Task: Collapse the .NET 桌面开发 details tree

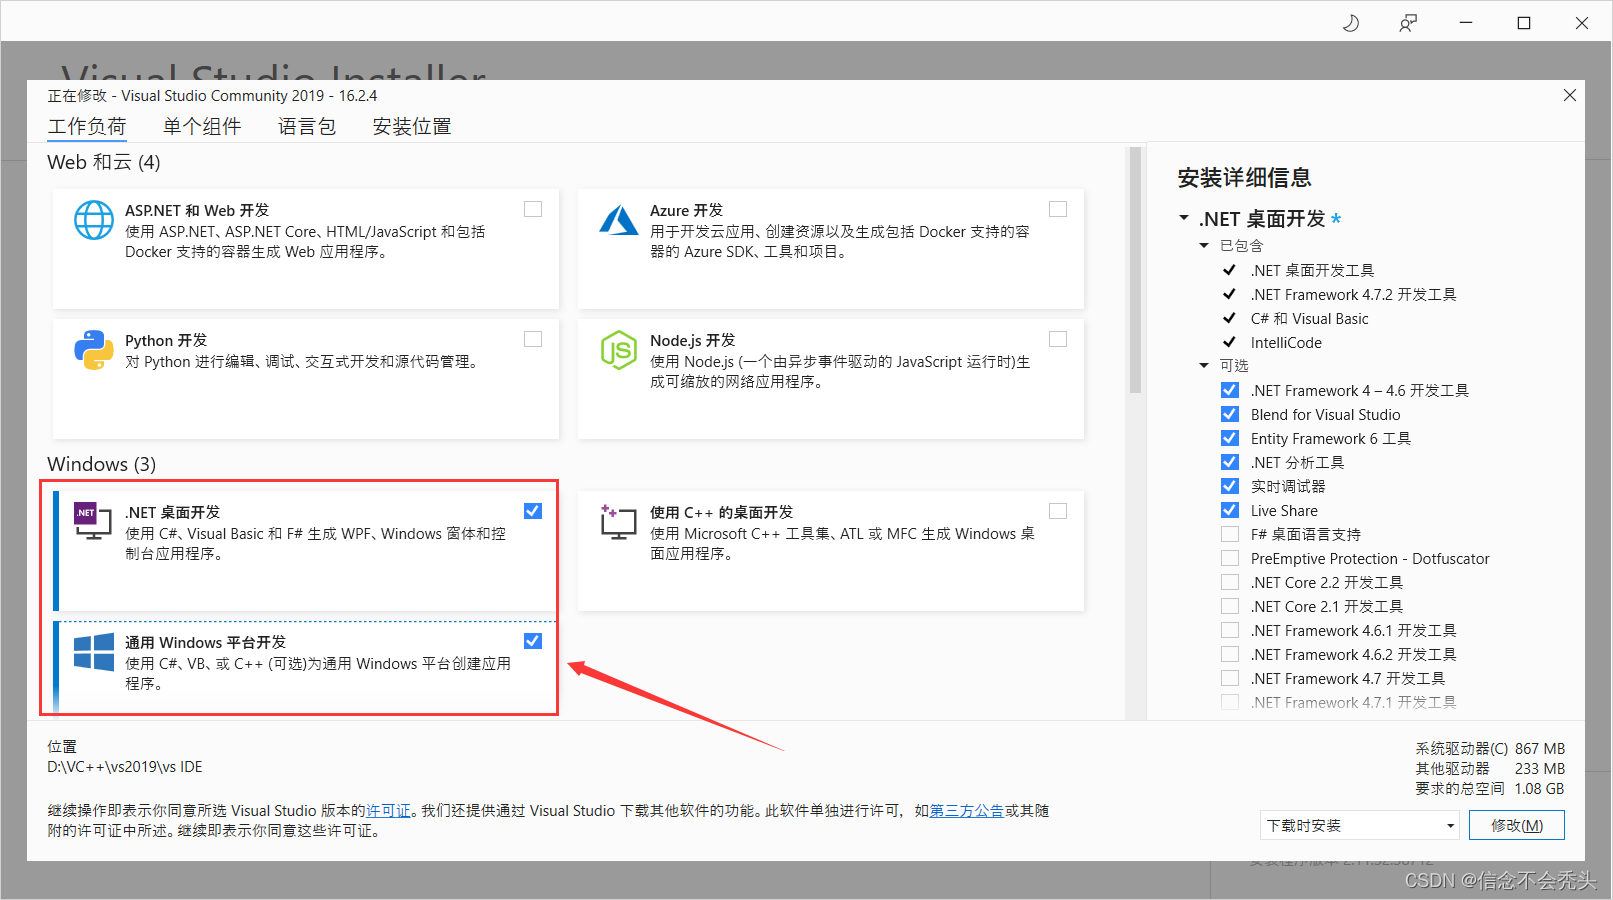Action: click(1184, 218)
